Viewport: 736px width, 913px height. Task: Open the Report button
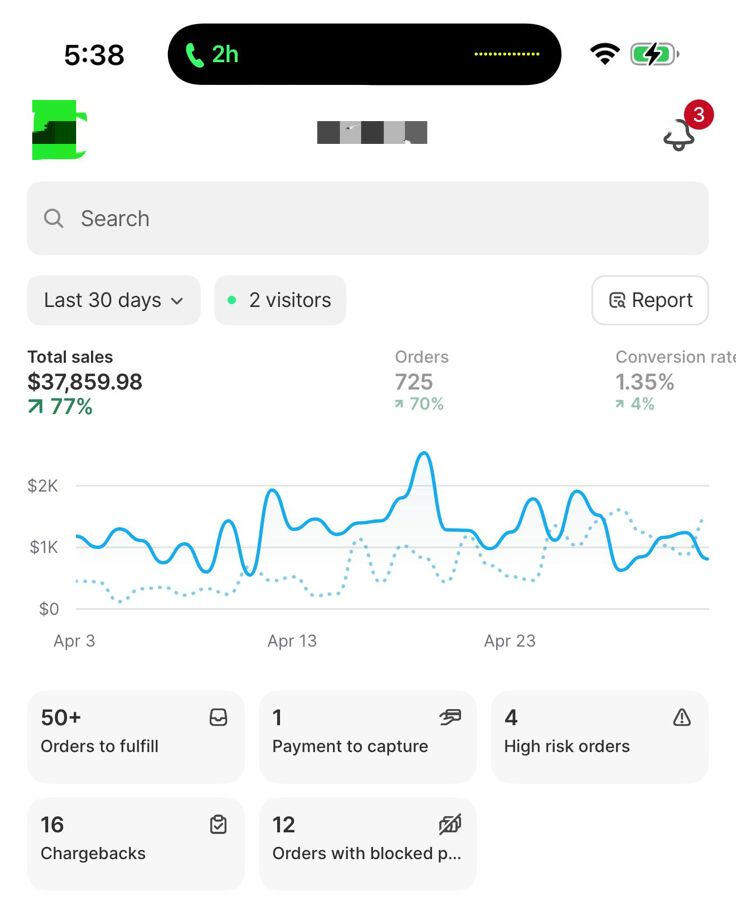650,301
